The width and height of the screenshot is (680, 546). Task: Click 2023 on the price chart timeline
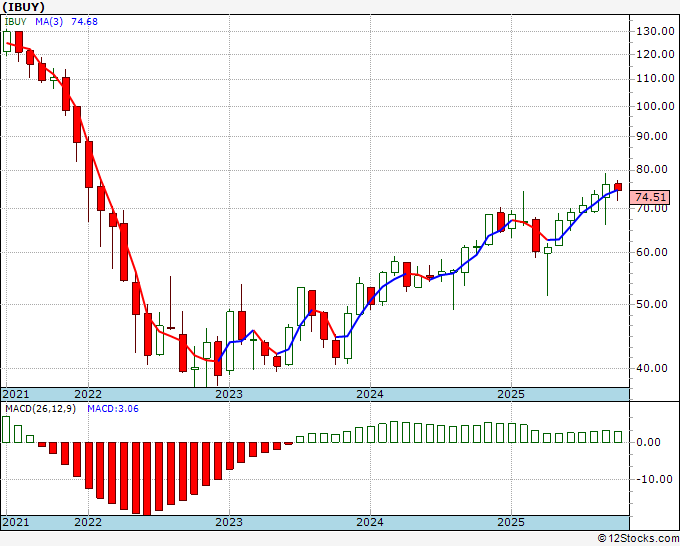pos(229,394)
